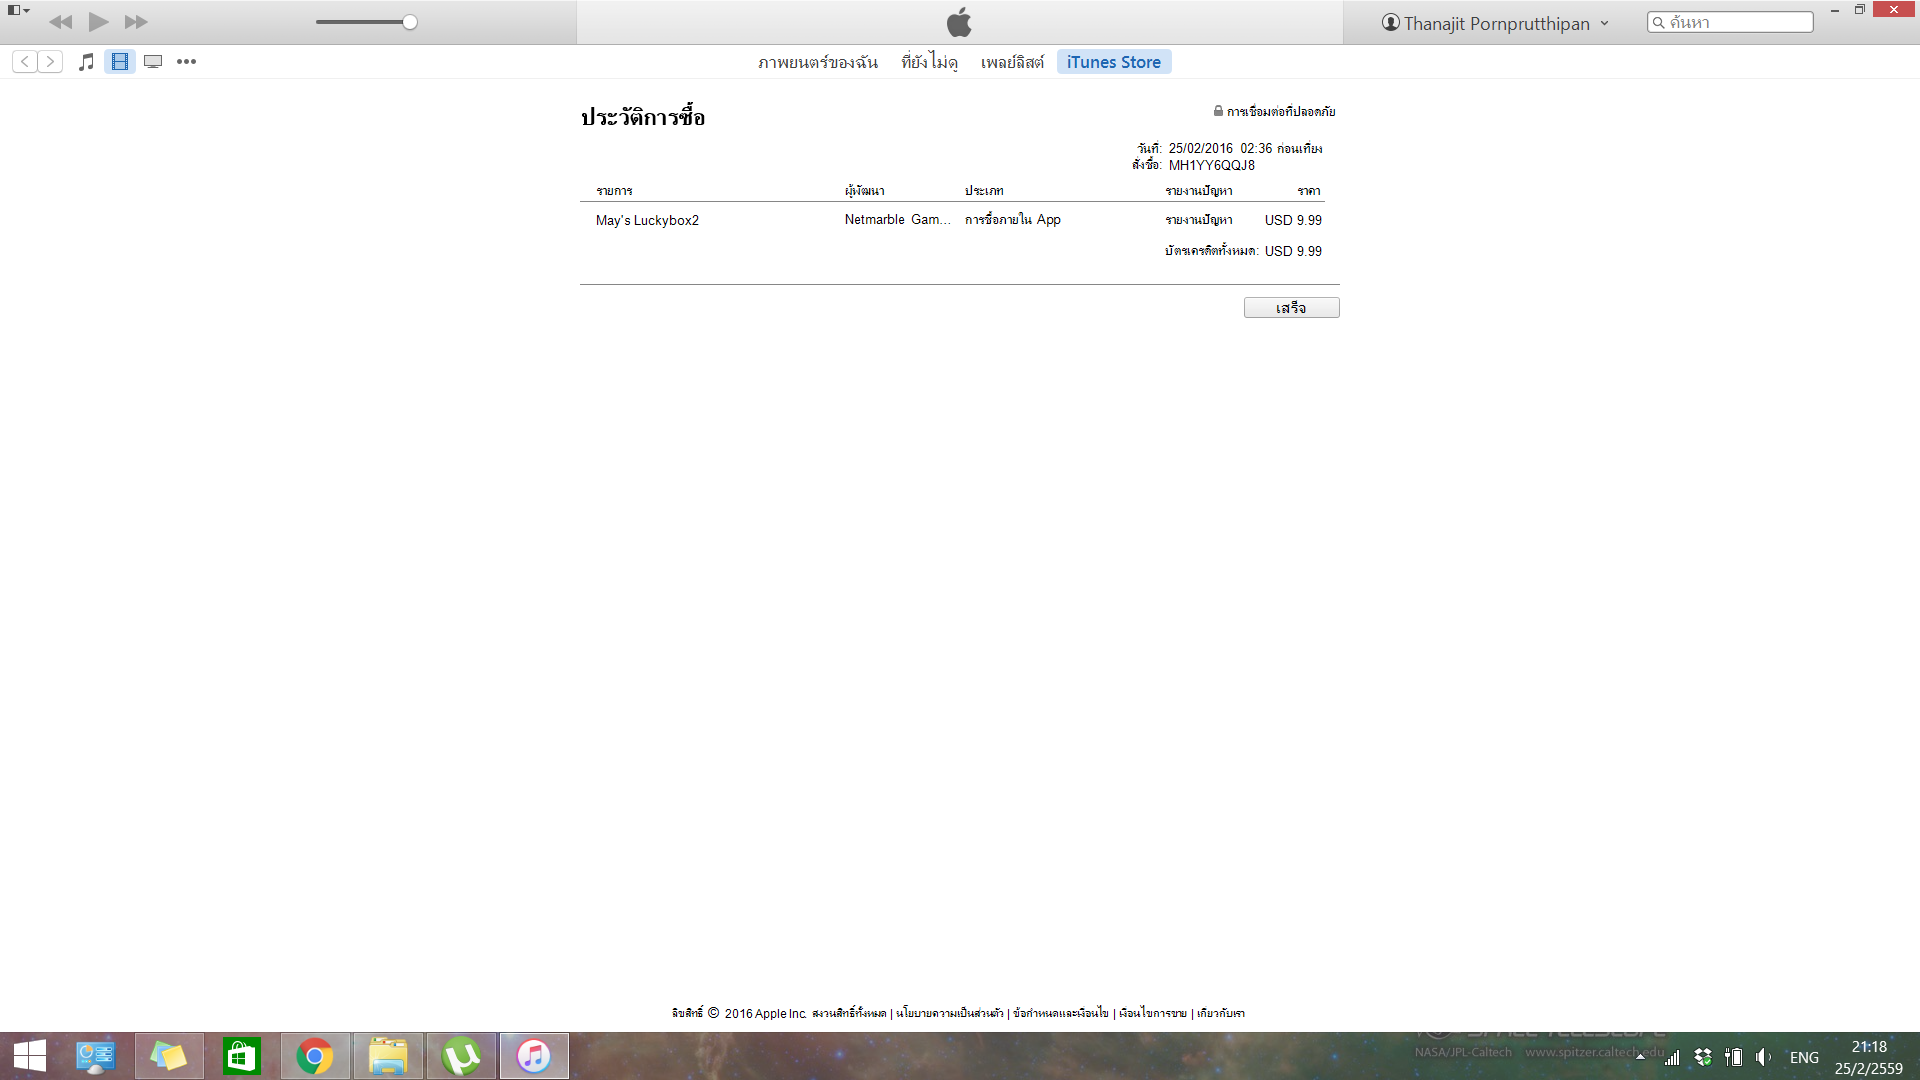The image size is (1920, 1080).
Task: Click รายงานปัญหา link for May's Luckybox2
Action: [1198, 220]
